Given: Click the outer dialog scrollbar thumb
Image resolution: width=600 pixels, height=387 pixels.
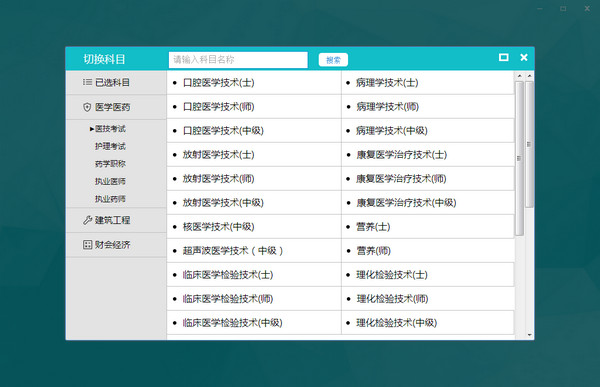Looking at the screenshot, I should [x=530, y=144].
